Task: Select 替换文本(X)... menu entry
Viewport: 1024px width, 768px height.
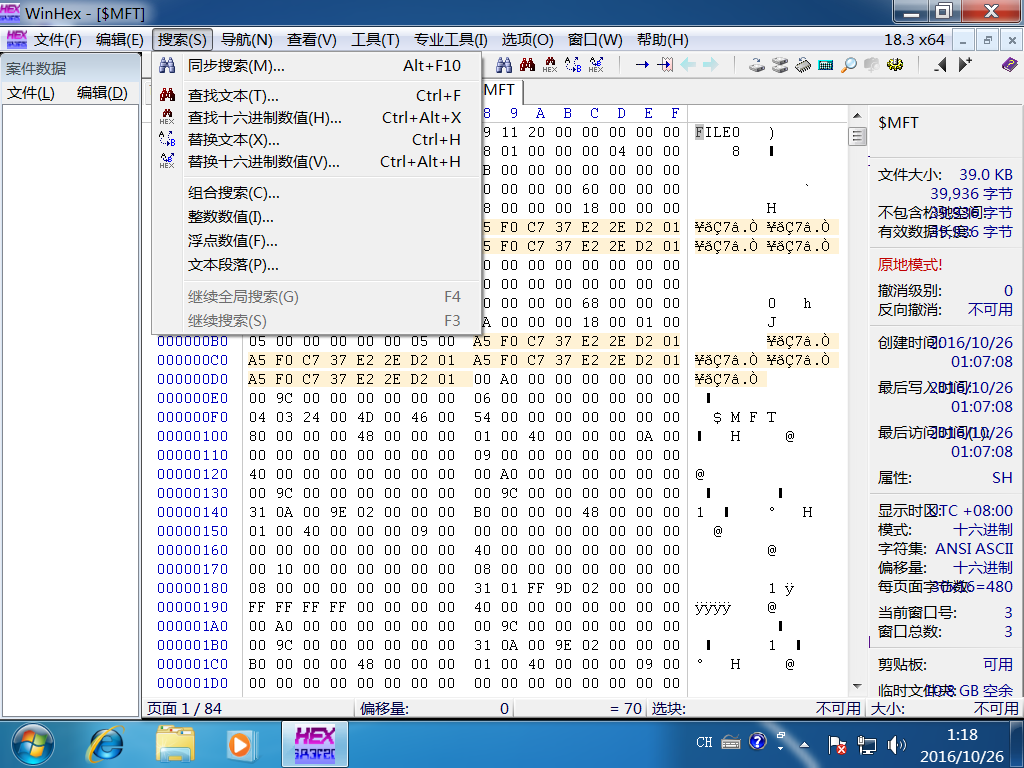Action: click(x=316, y=140)
